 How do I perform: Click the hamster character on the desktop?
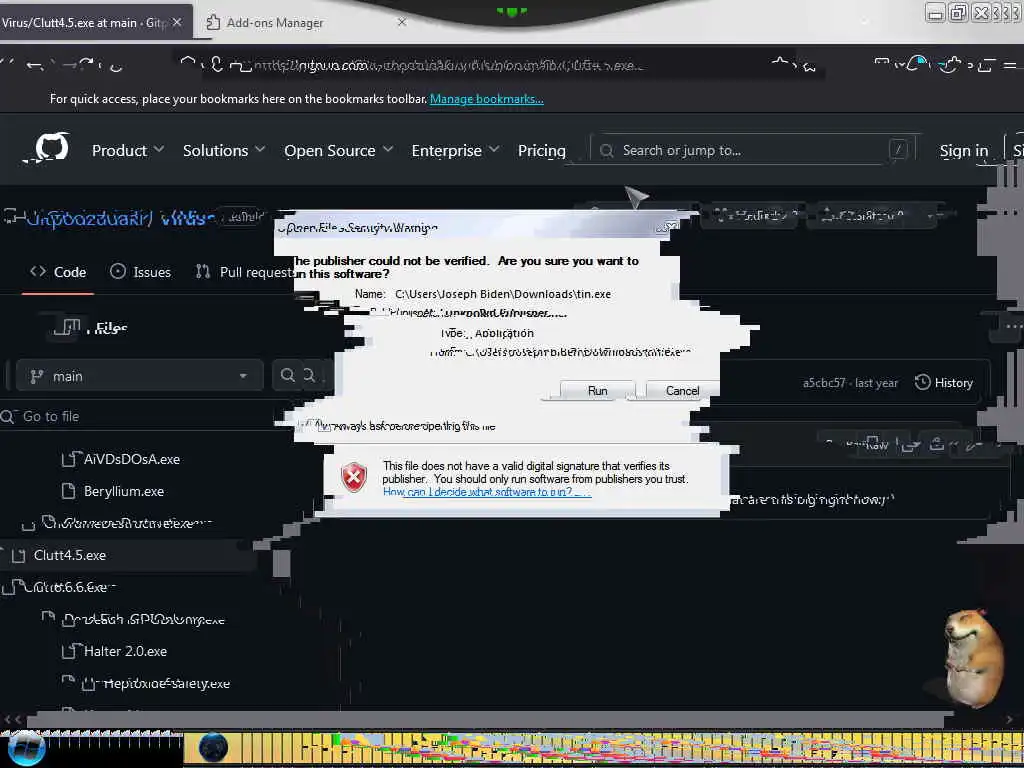pyautogui.click(x=972, y=658)
